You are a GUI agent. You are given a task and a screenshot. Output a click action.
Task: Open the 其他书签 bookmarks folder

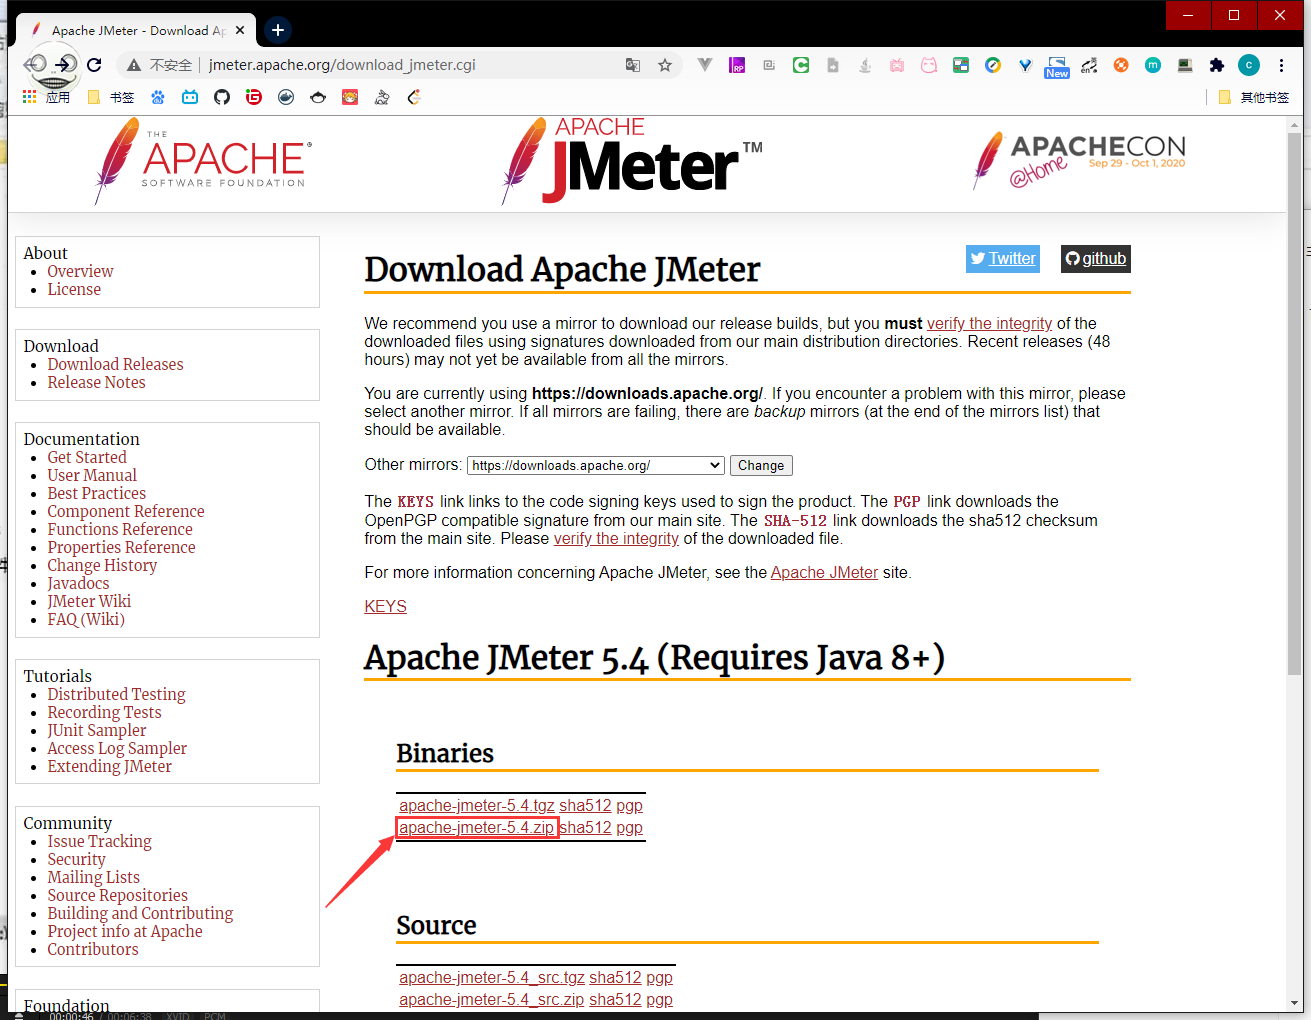point(1254,97)
